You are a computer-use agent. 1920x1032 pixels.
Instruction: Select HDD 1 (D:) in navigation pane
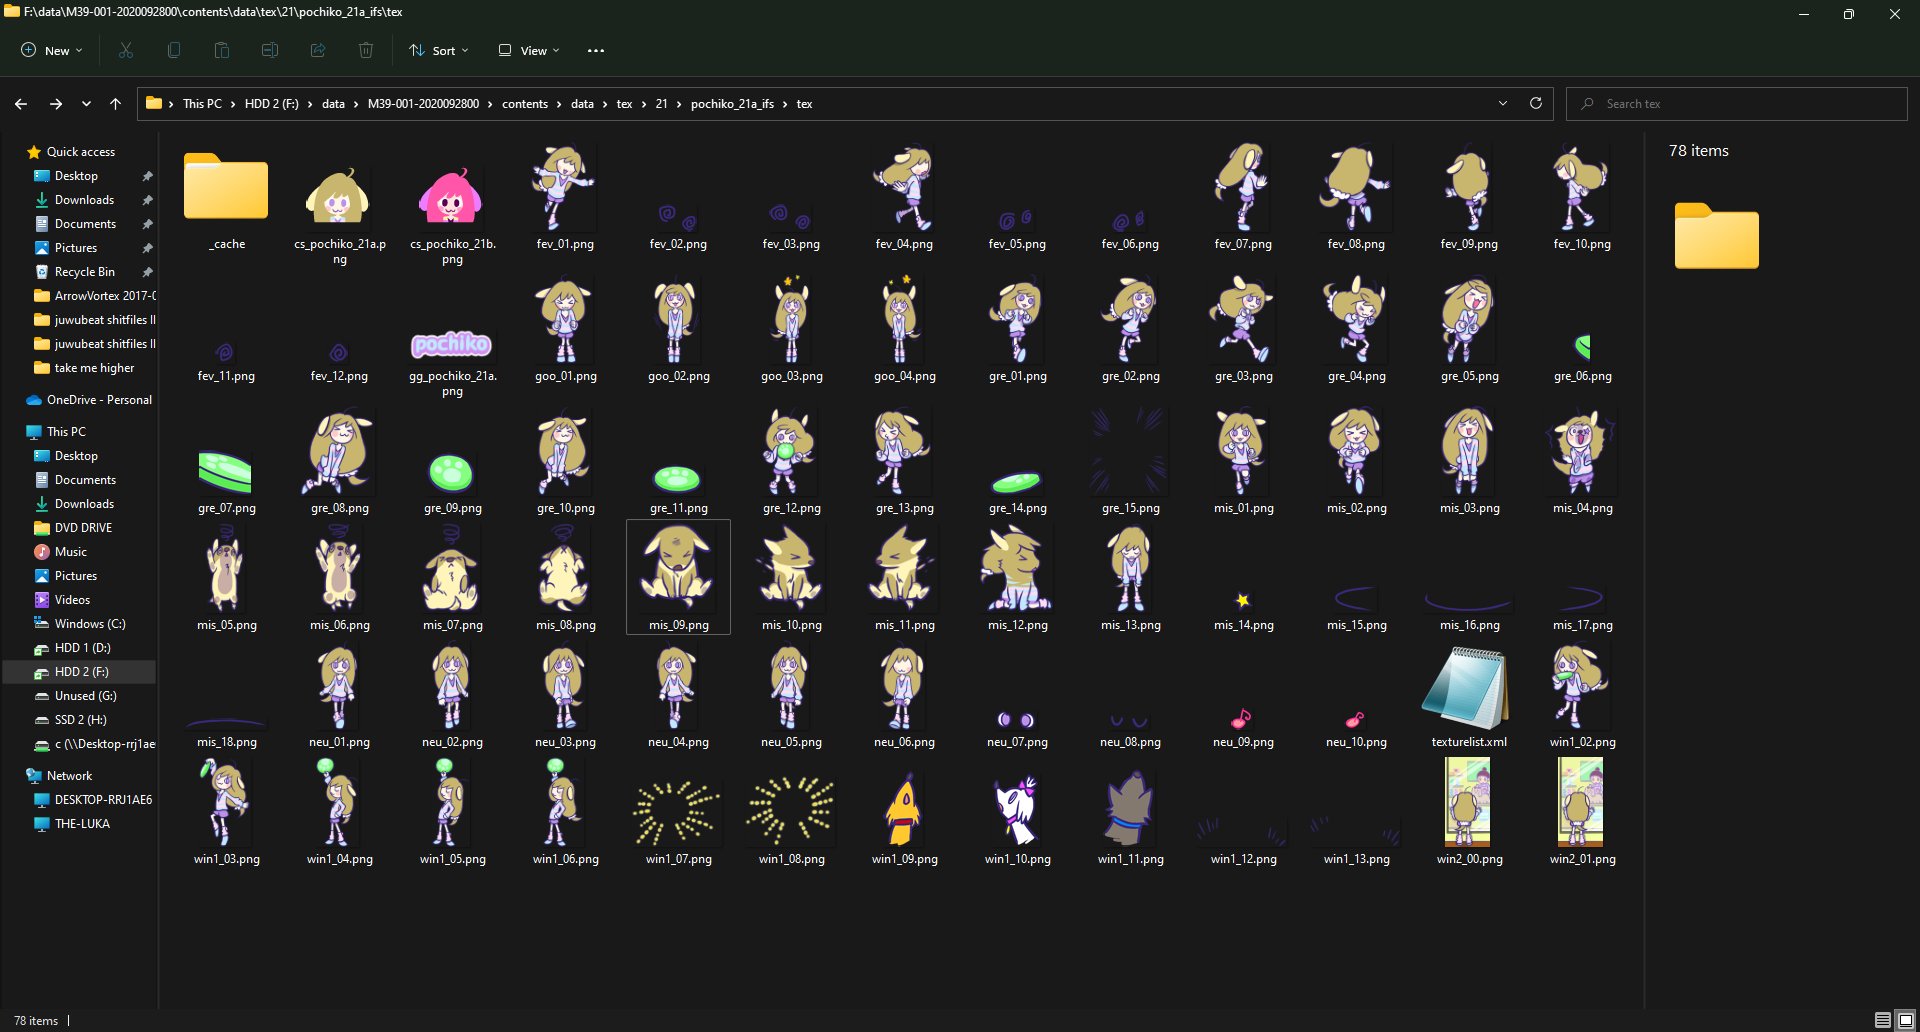(82, 648)
